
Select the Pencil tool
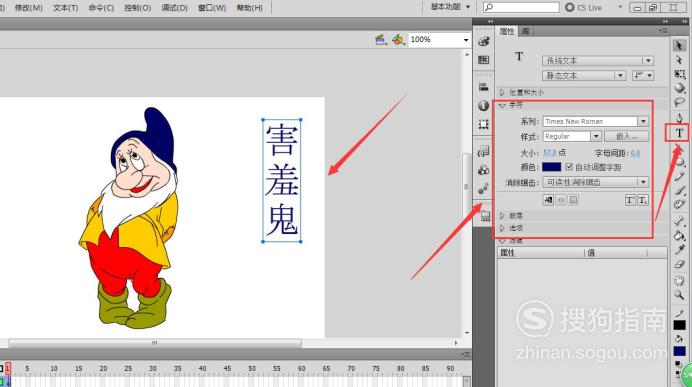point(680,177)
